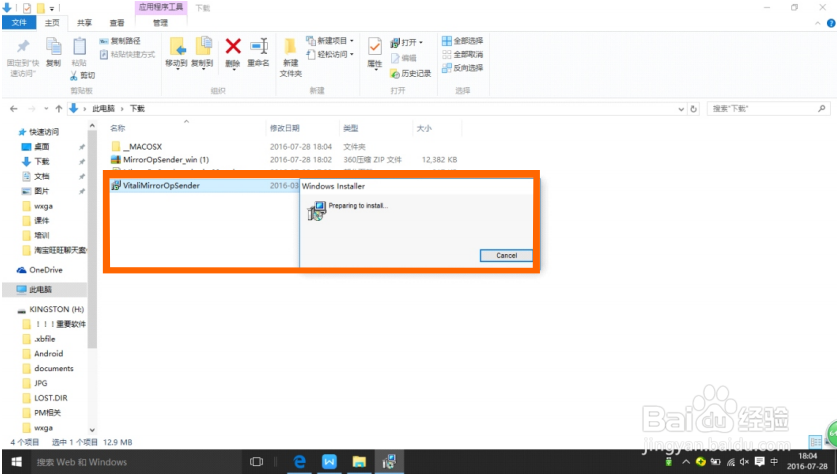
Task: Click Copy path (复制路径)
Action: (120, 41)
